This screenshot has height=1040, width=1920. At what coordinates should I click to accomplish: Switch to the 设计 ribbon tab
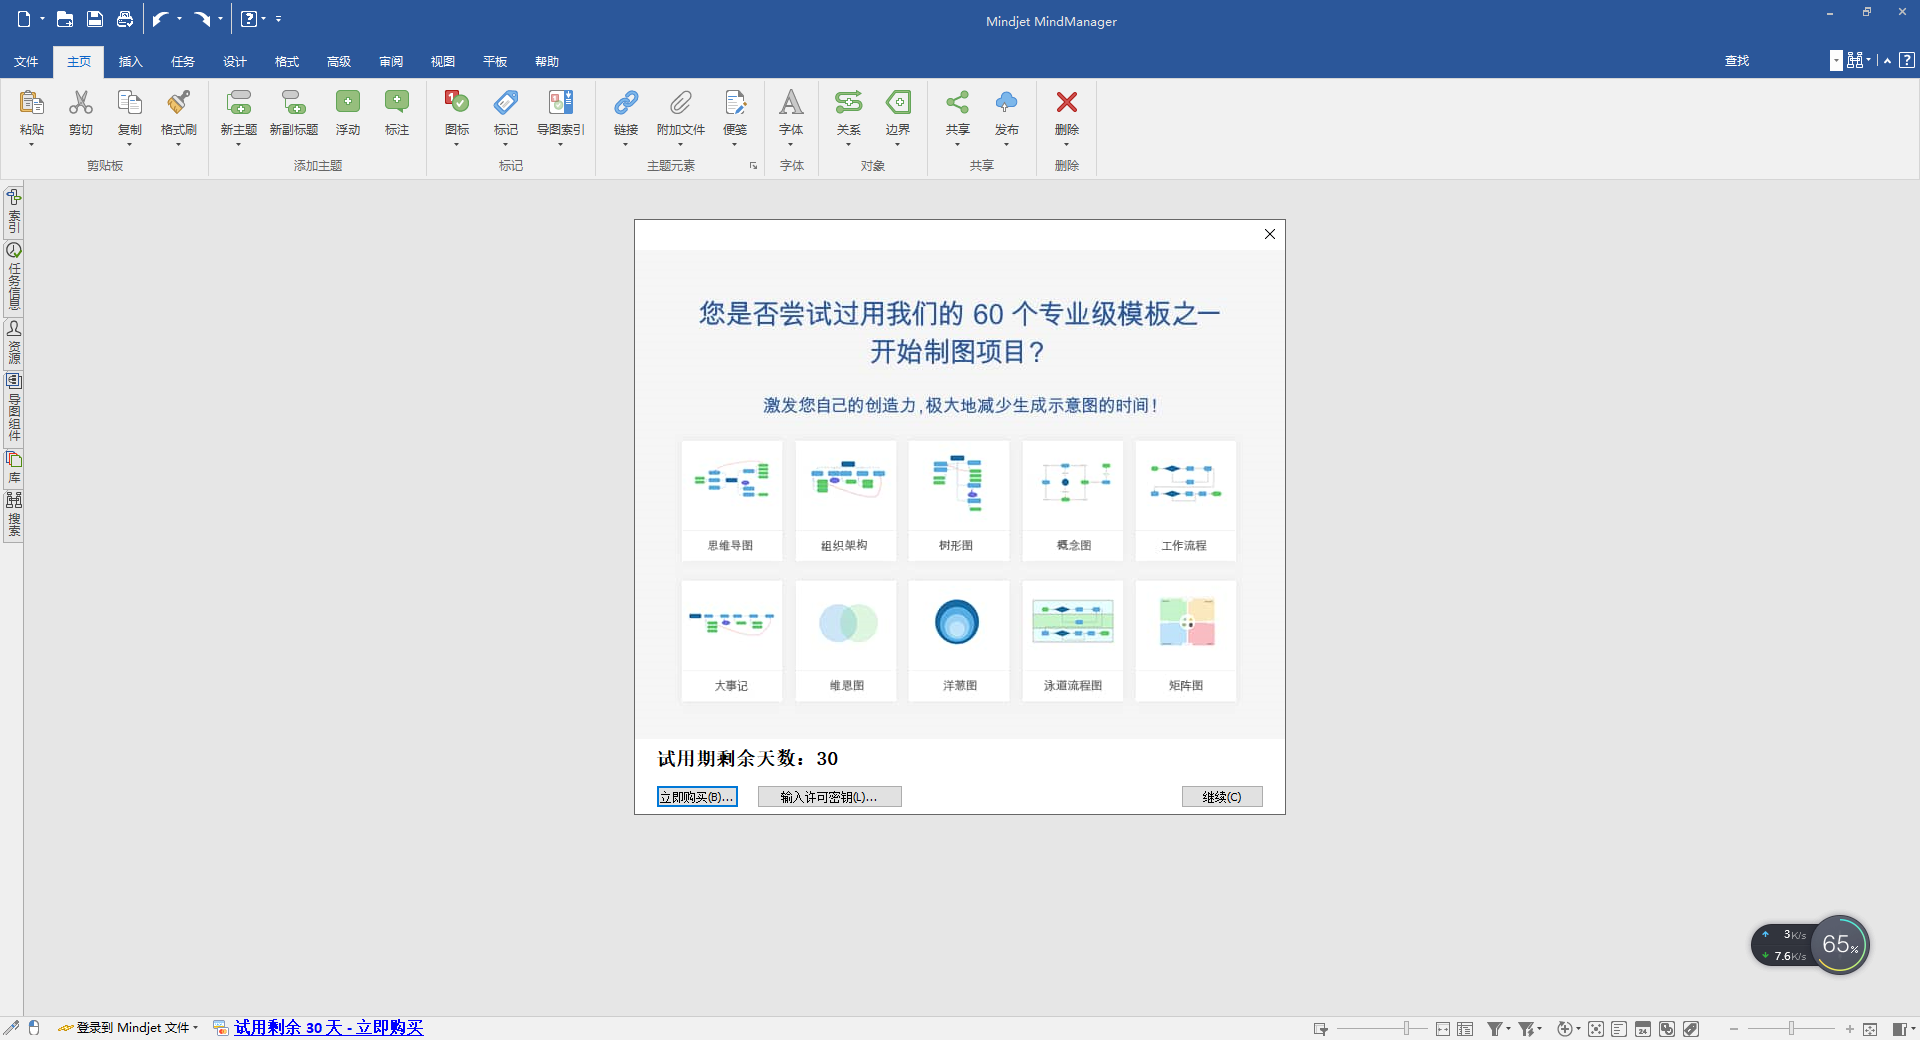pyautogui.click(x=235, y=62)
